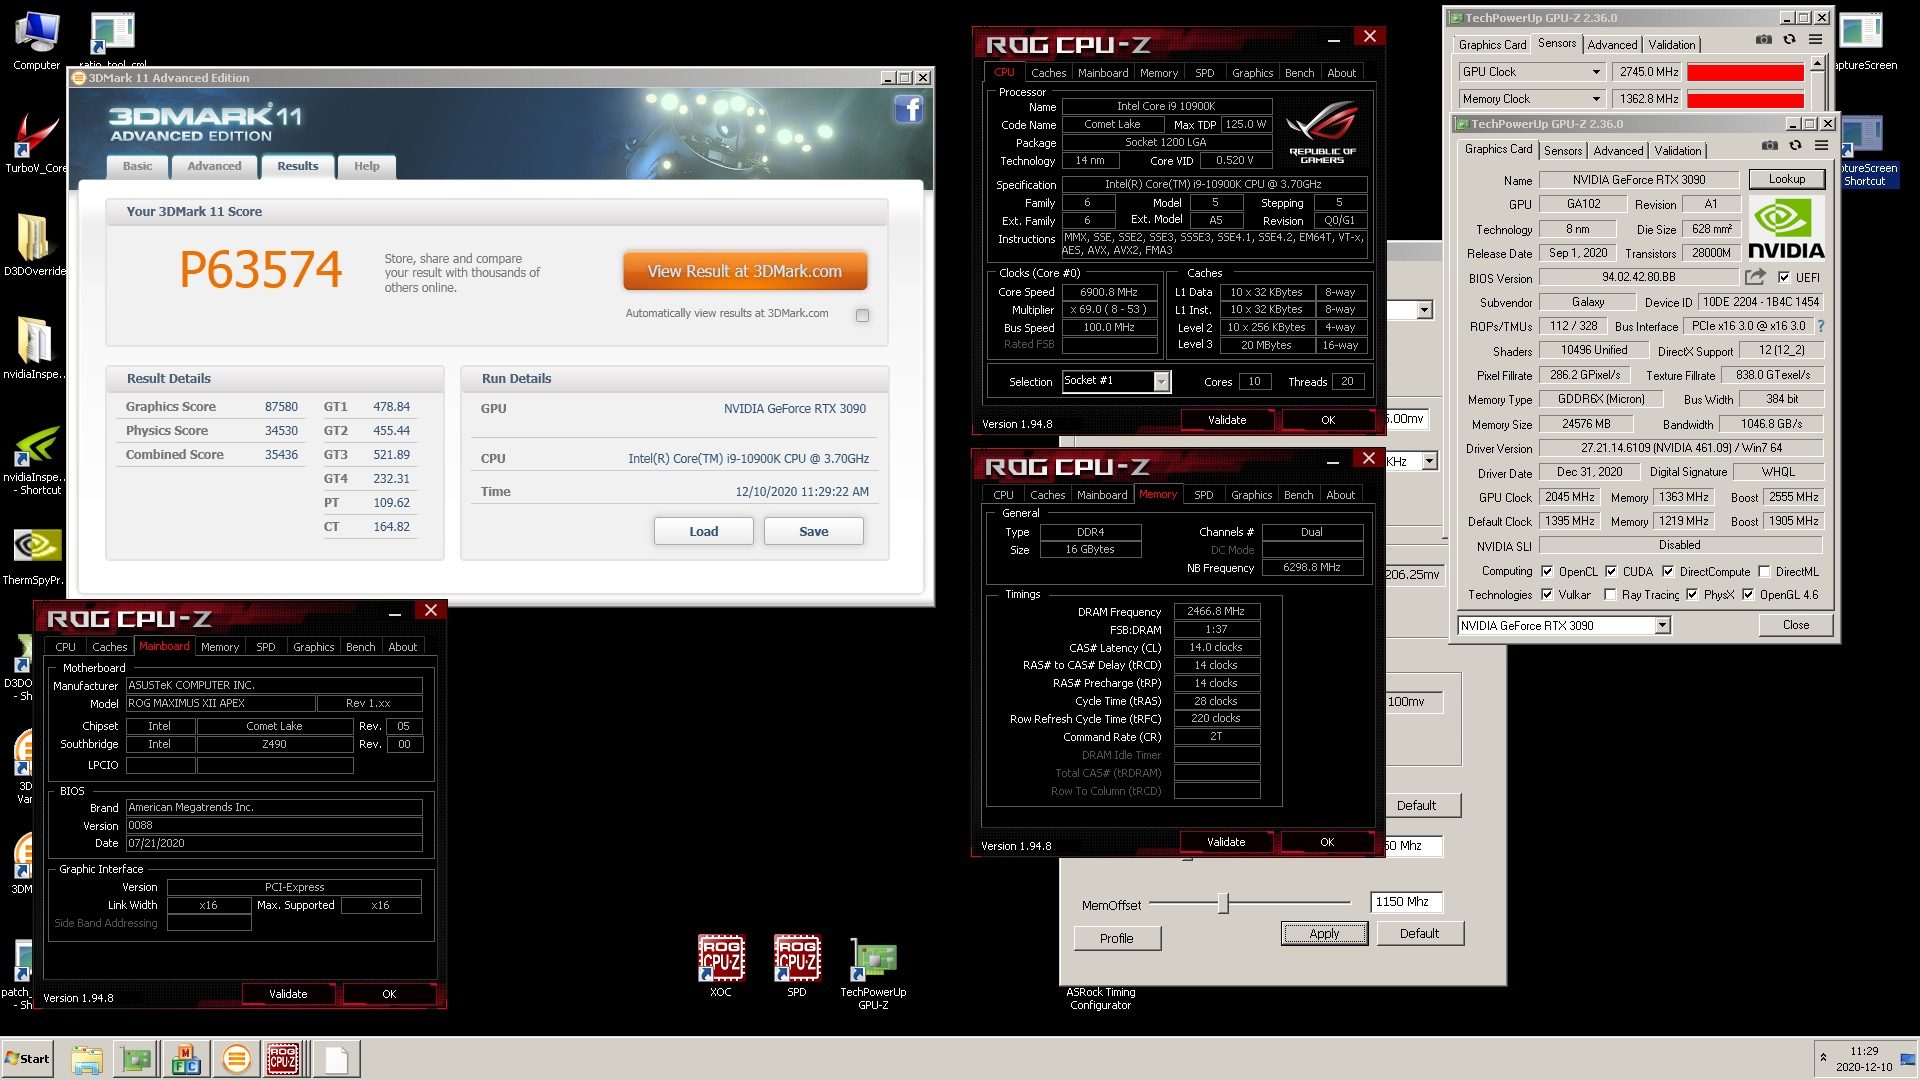
Task: Click Facebook icon in 3DMark window
Action: point(908,109)
